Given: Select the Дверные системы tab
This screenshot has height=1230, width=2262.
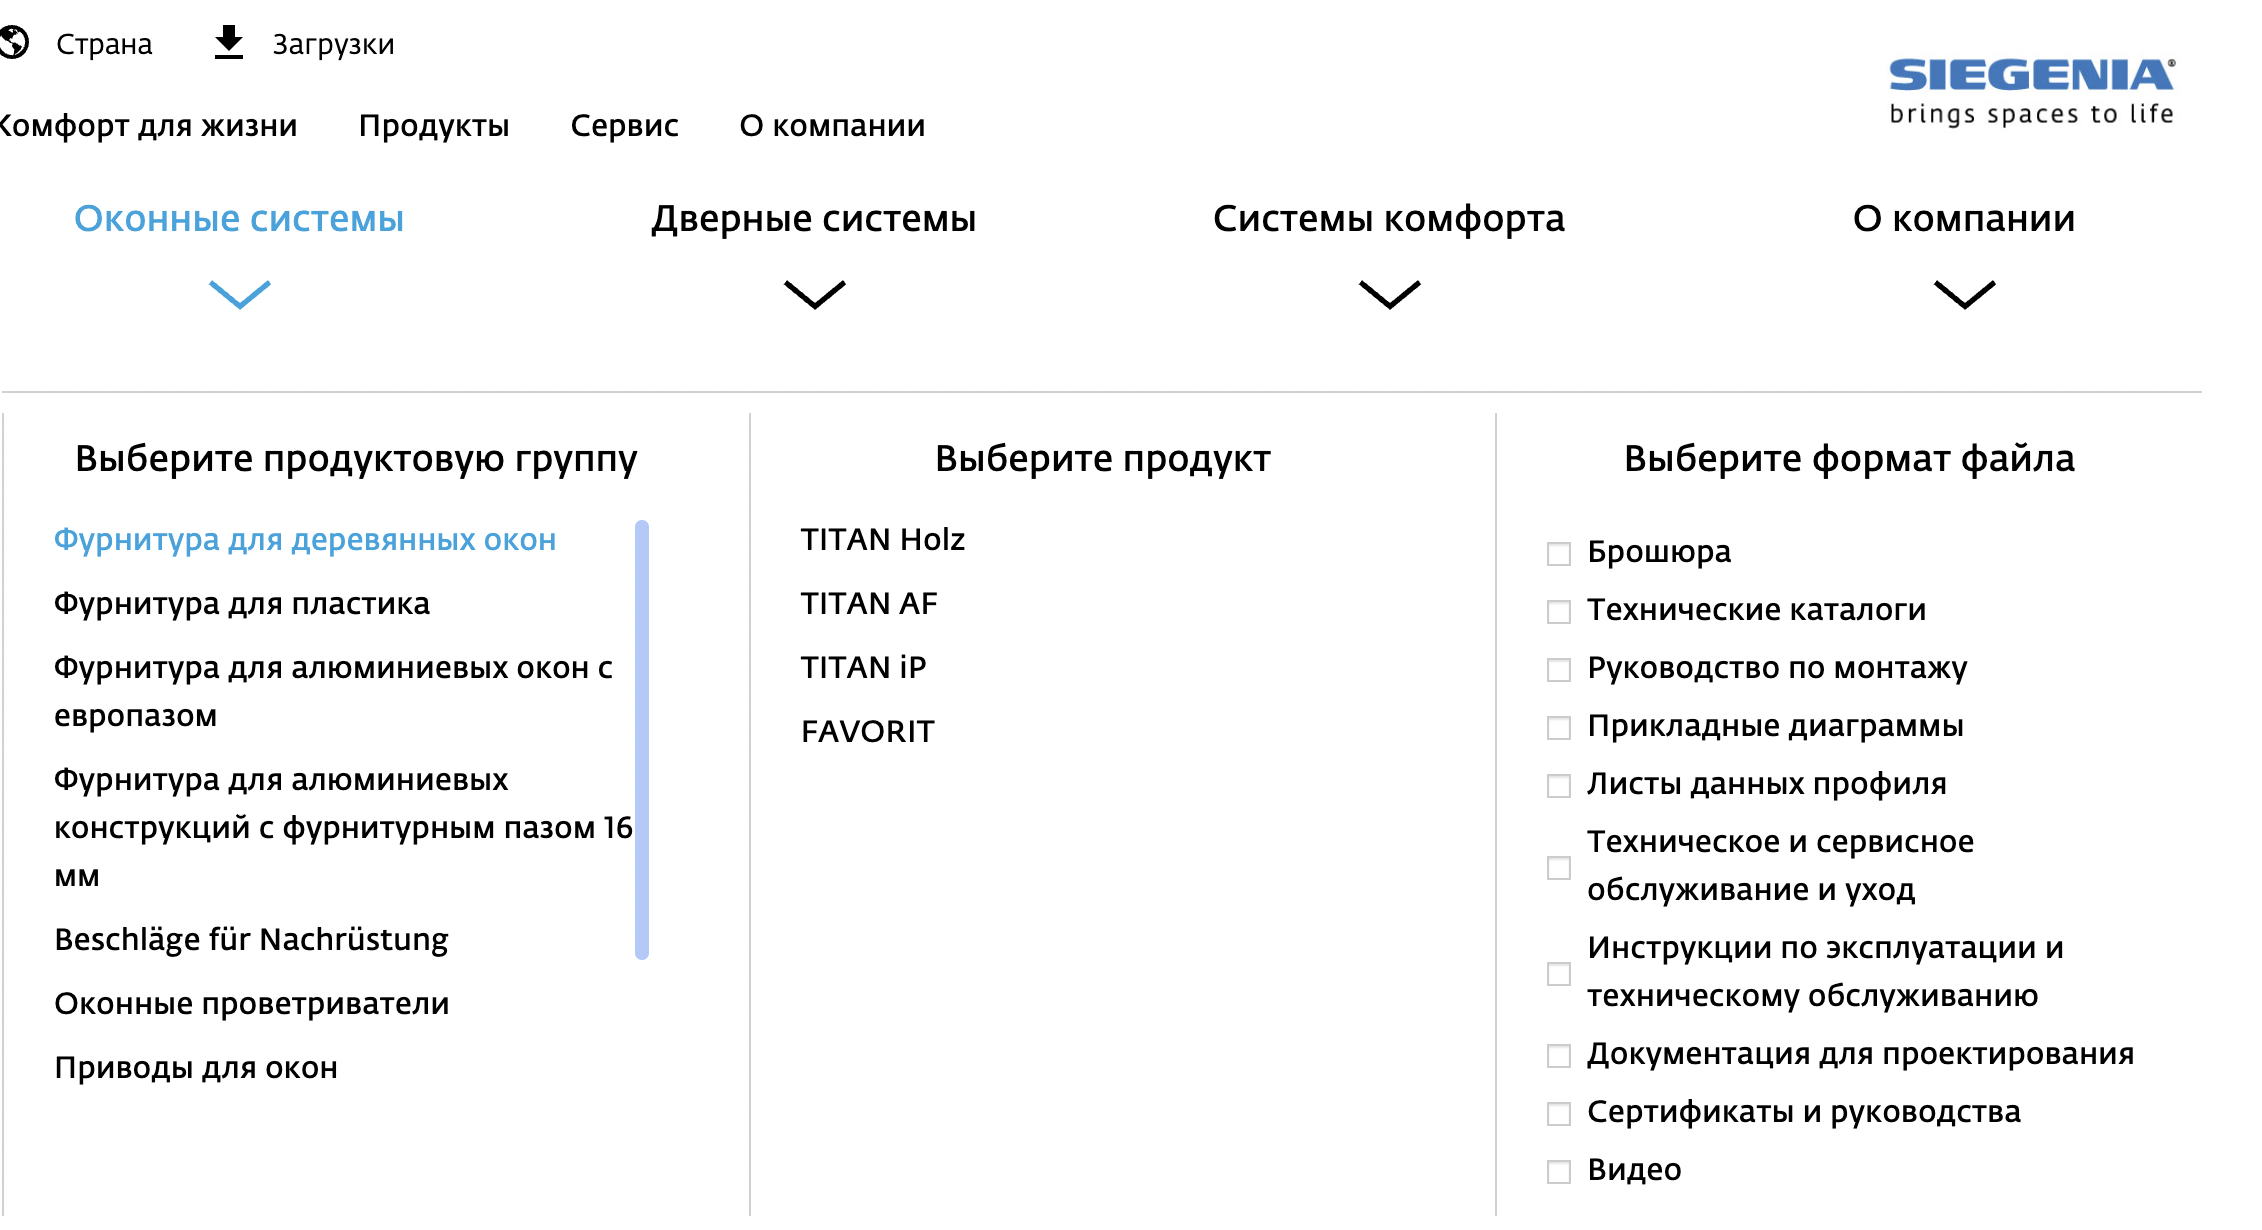Looking at the screenshot, I should click(x=814, y=219).
